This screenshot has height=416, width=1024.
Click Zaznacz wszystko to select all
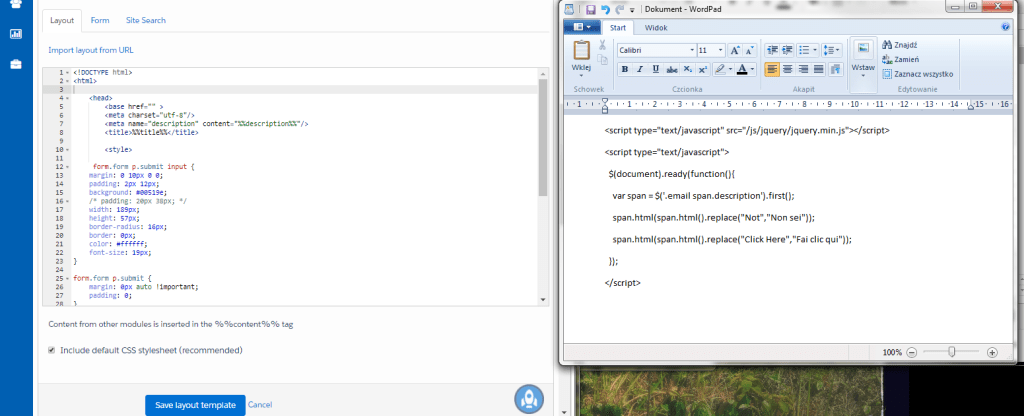tap(918, 74)
